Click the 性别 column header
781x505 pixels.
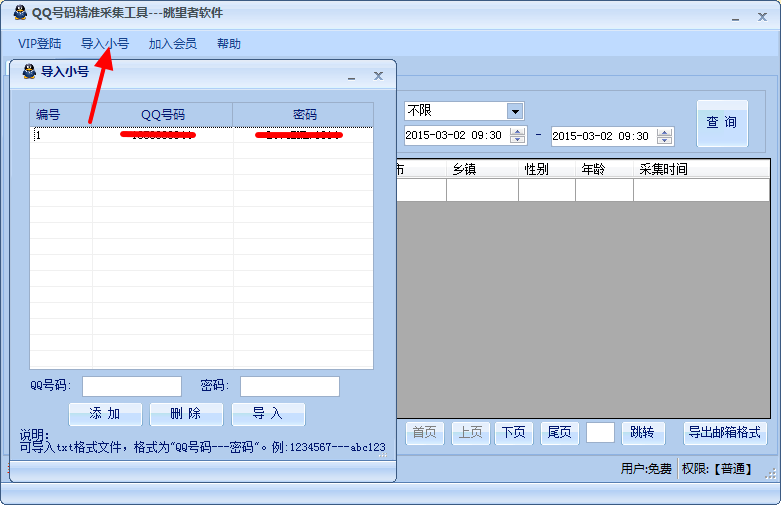coord(547,169)
